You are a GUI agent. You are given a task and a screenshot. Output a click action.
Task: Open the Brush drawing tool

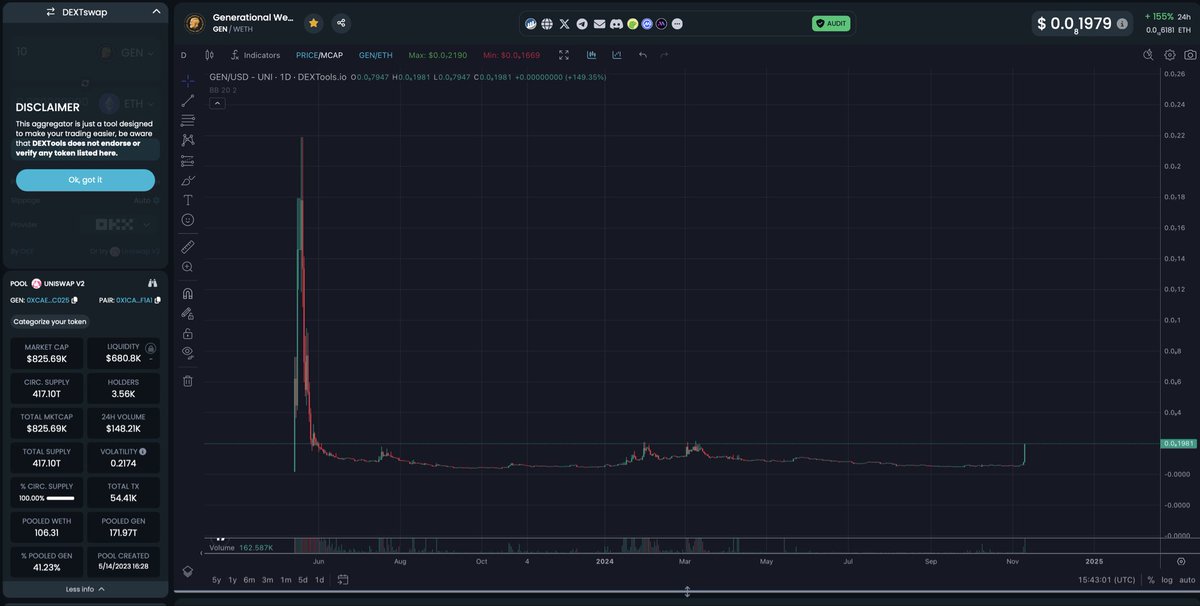pyautogui.click(x=187, y=180)
